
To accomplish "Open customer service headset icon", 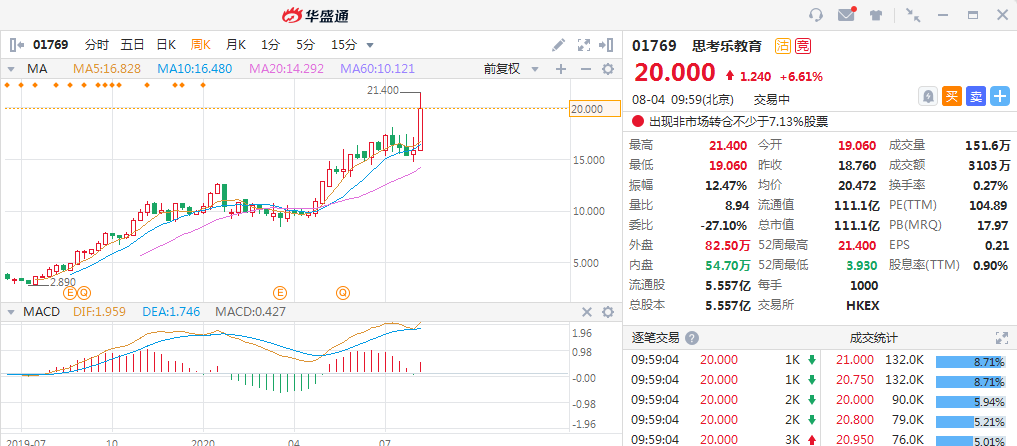I will [816, 15].
